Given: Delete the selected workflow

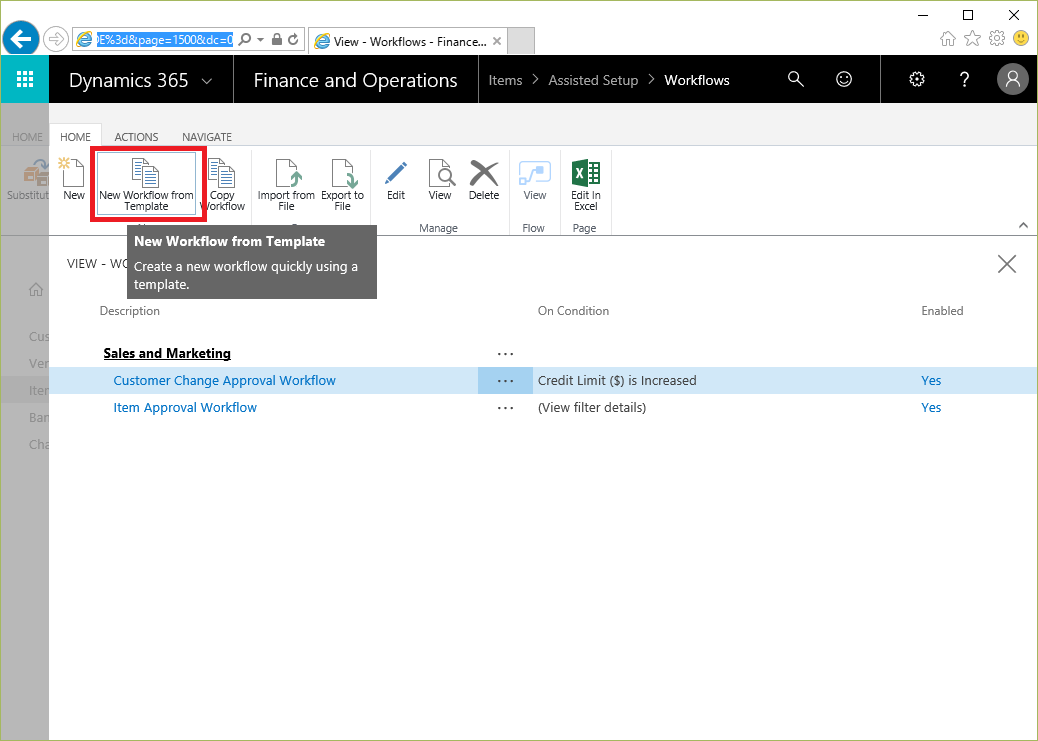Looking at the screenshot, I should tap(484, 180).
